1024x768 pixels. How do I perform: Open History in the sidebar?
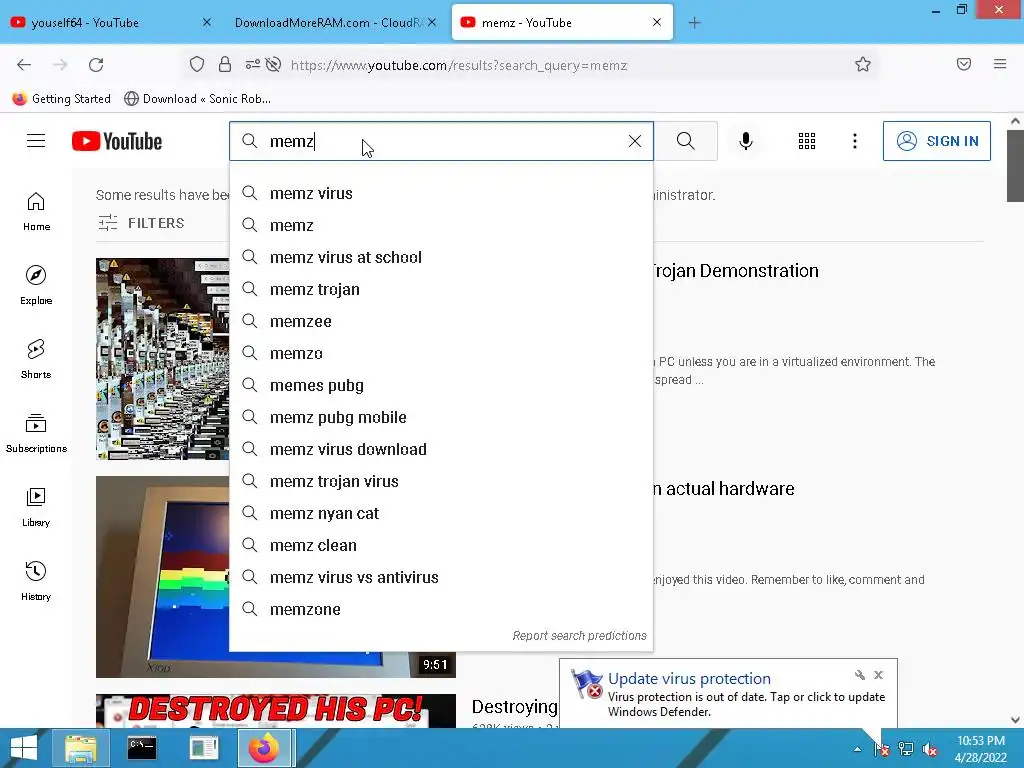(36, 581)
